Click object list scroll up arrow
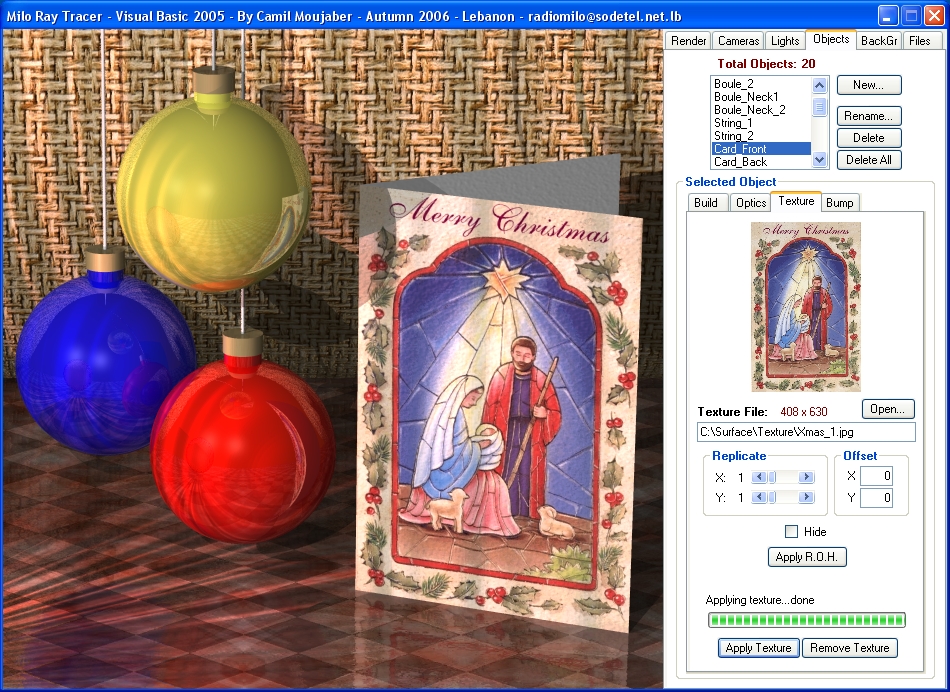This screenshot has width=950, height=692. 819,85
